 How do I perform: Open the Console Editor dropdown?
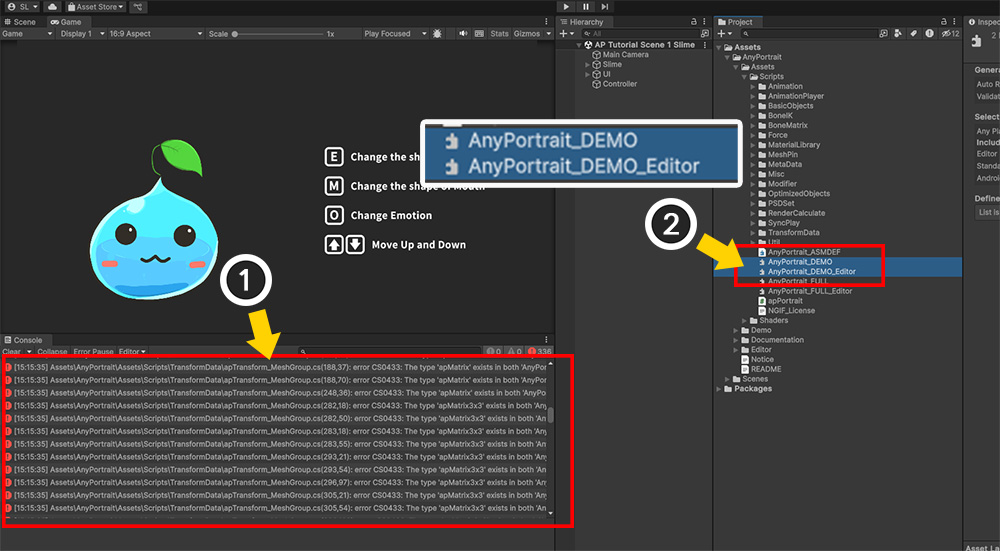132,351
